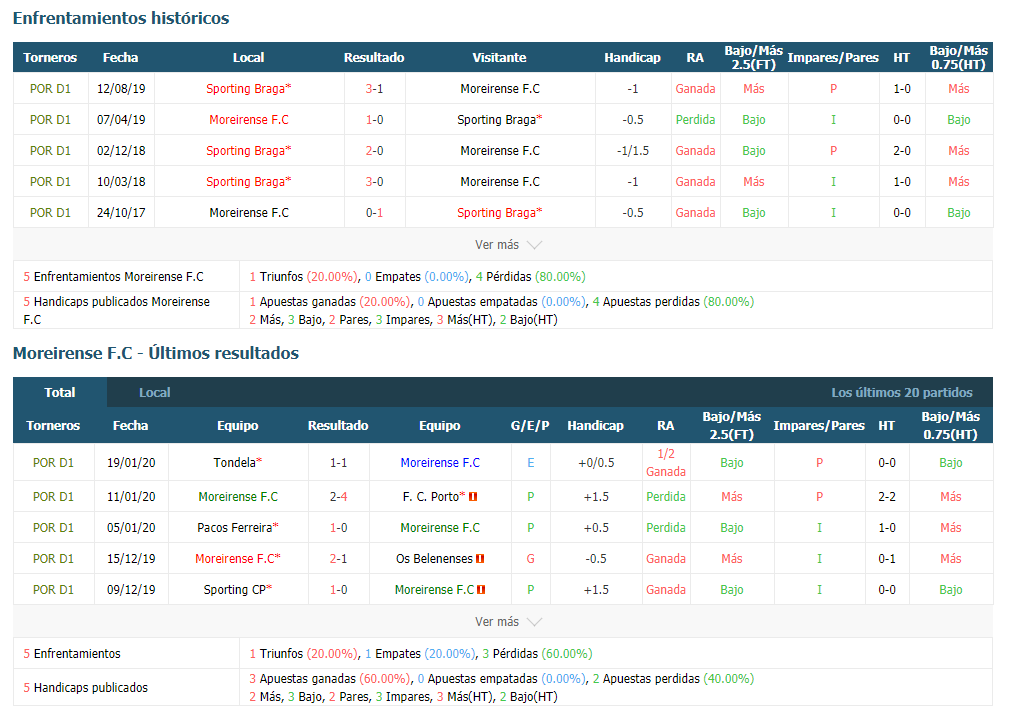Expand 'Ver más' under Enfrentamientos históricos

(x=508, y=245)
